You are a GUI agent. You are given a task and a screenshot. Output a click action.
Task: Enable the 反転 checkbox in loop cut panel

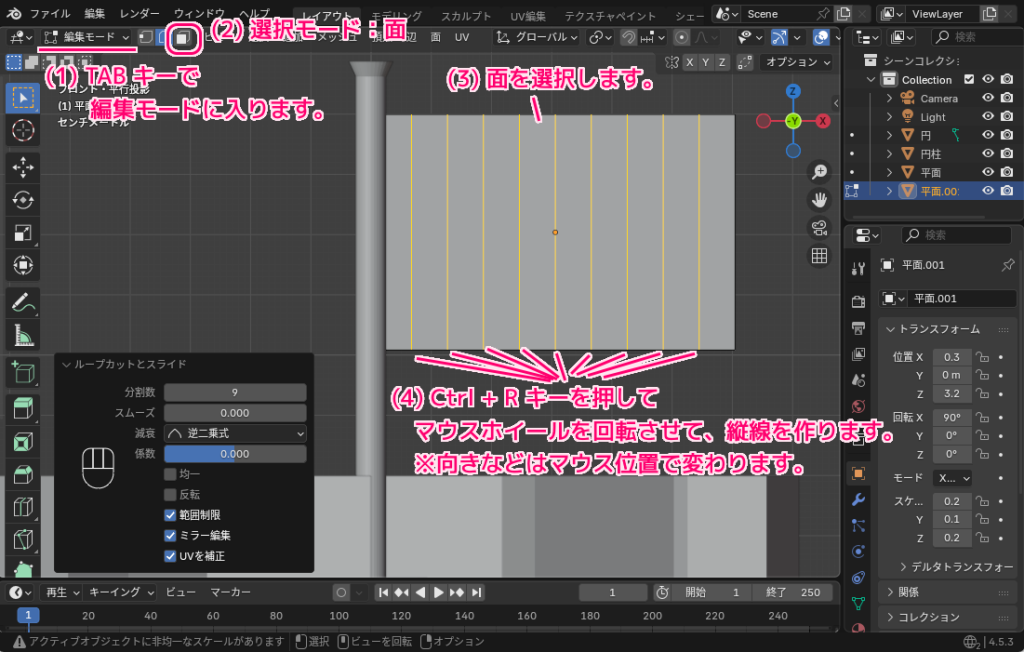170,493
